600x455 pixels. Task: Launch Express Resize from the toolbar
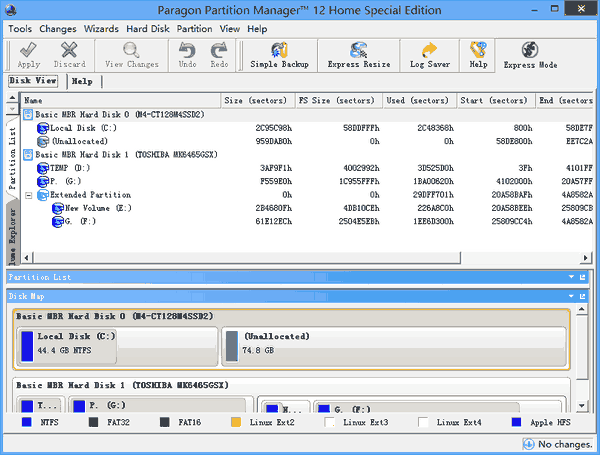click(x=358, y=55)
